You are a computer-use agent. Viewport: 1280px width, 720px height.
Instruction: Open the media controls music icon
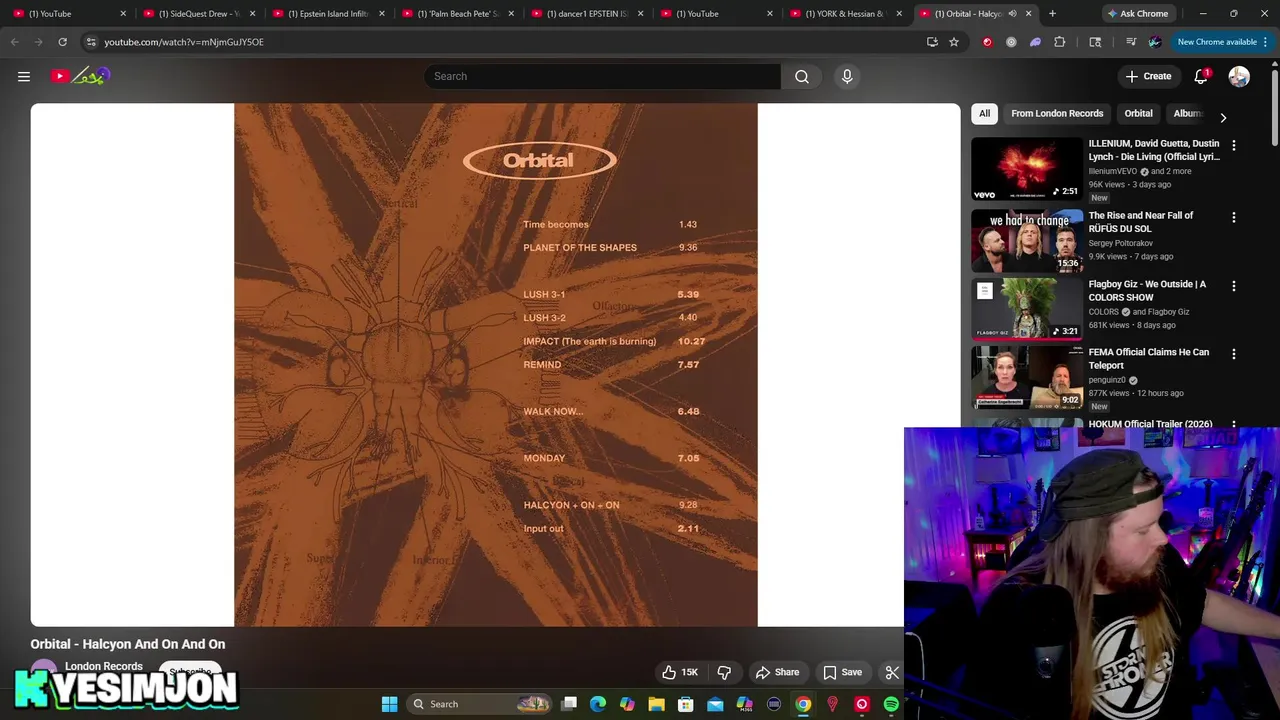(x=1131, y=42)
